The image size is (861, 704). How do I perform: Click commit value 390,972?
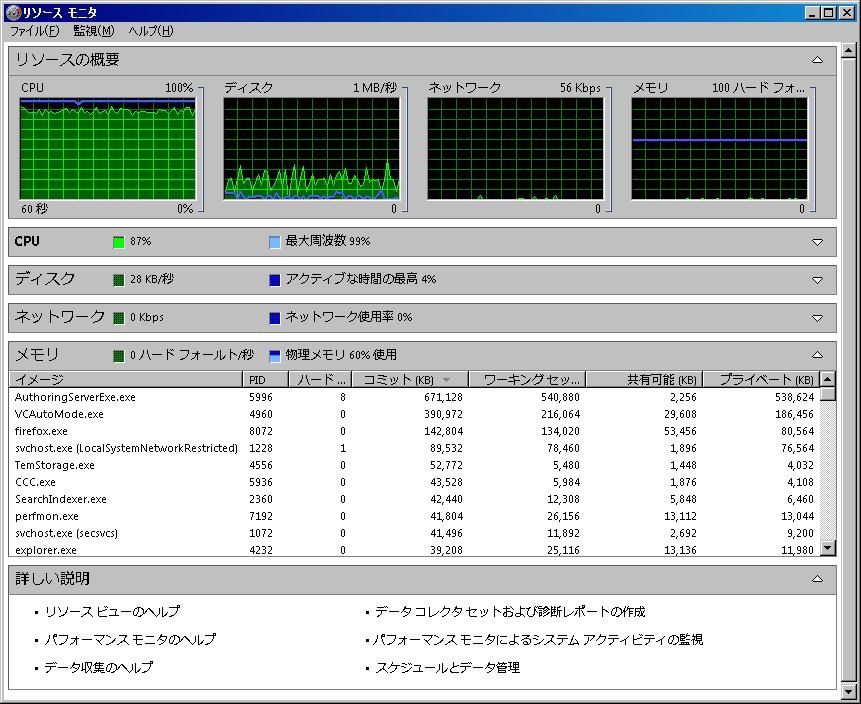[x=443, y=414]
